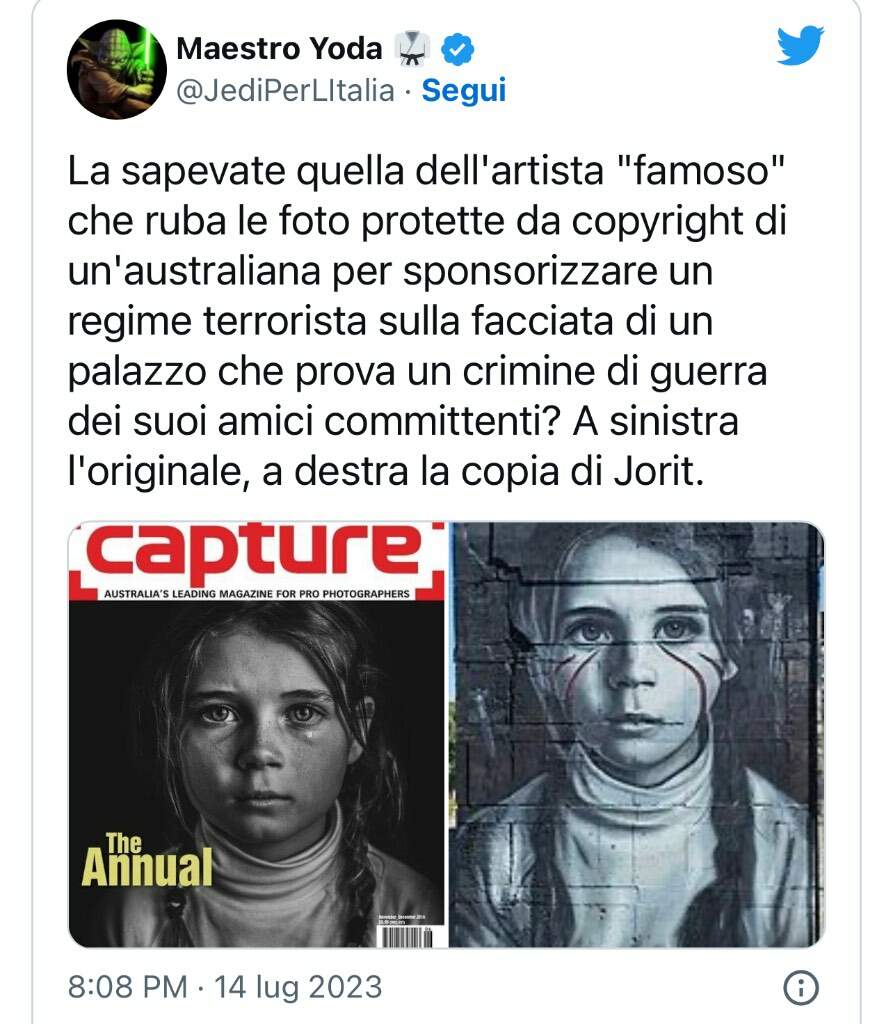Open the Twitter bird logo link
Screen dimensions: 893x1024
800,45
